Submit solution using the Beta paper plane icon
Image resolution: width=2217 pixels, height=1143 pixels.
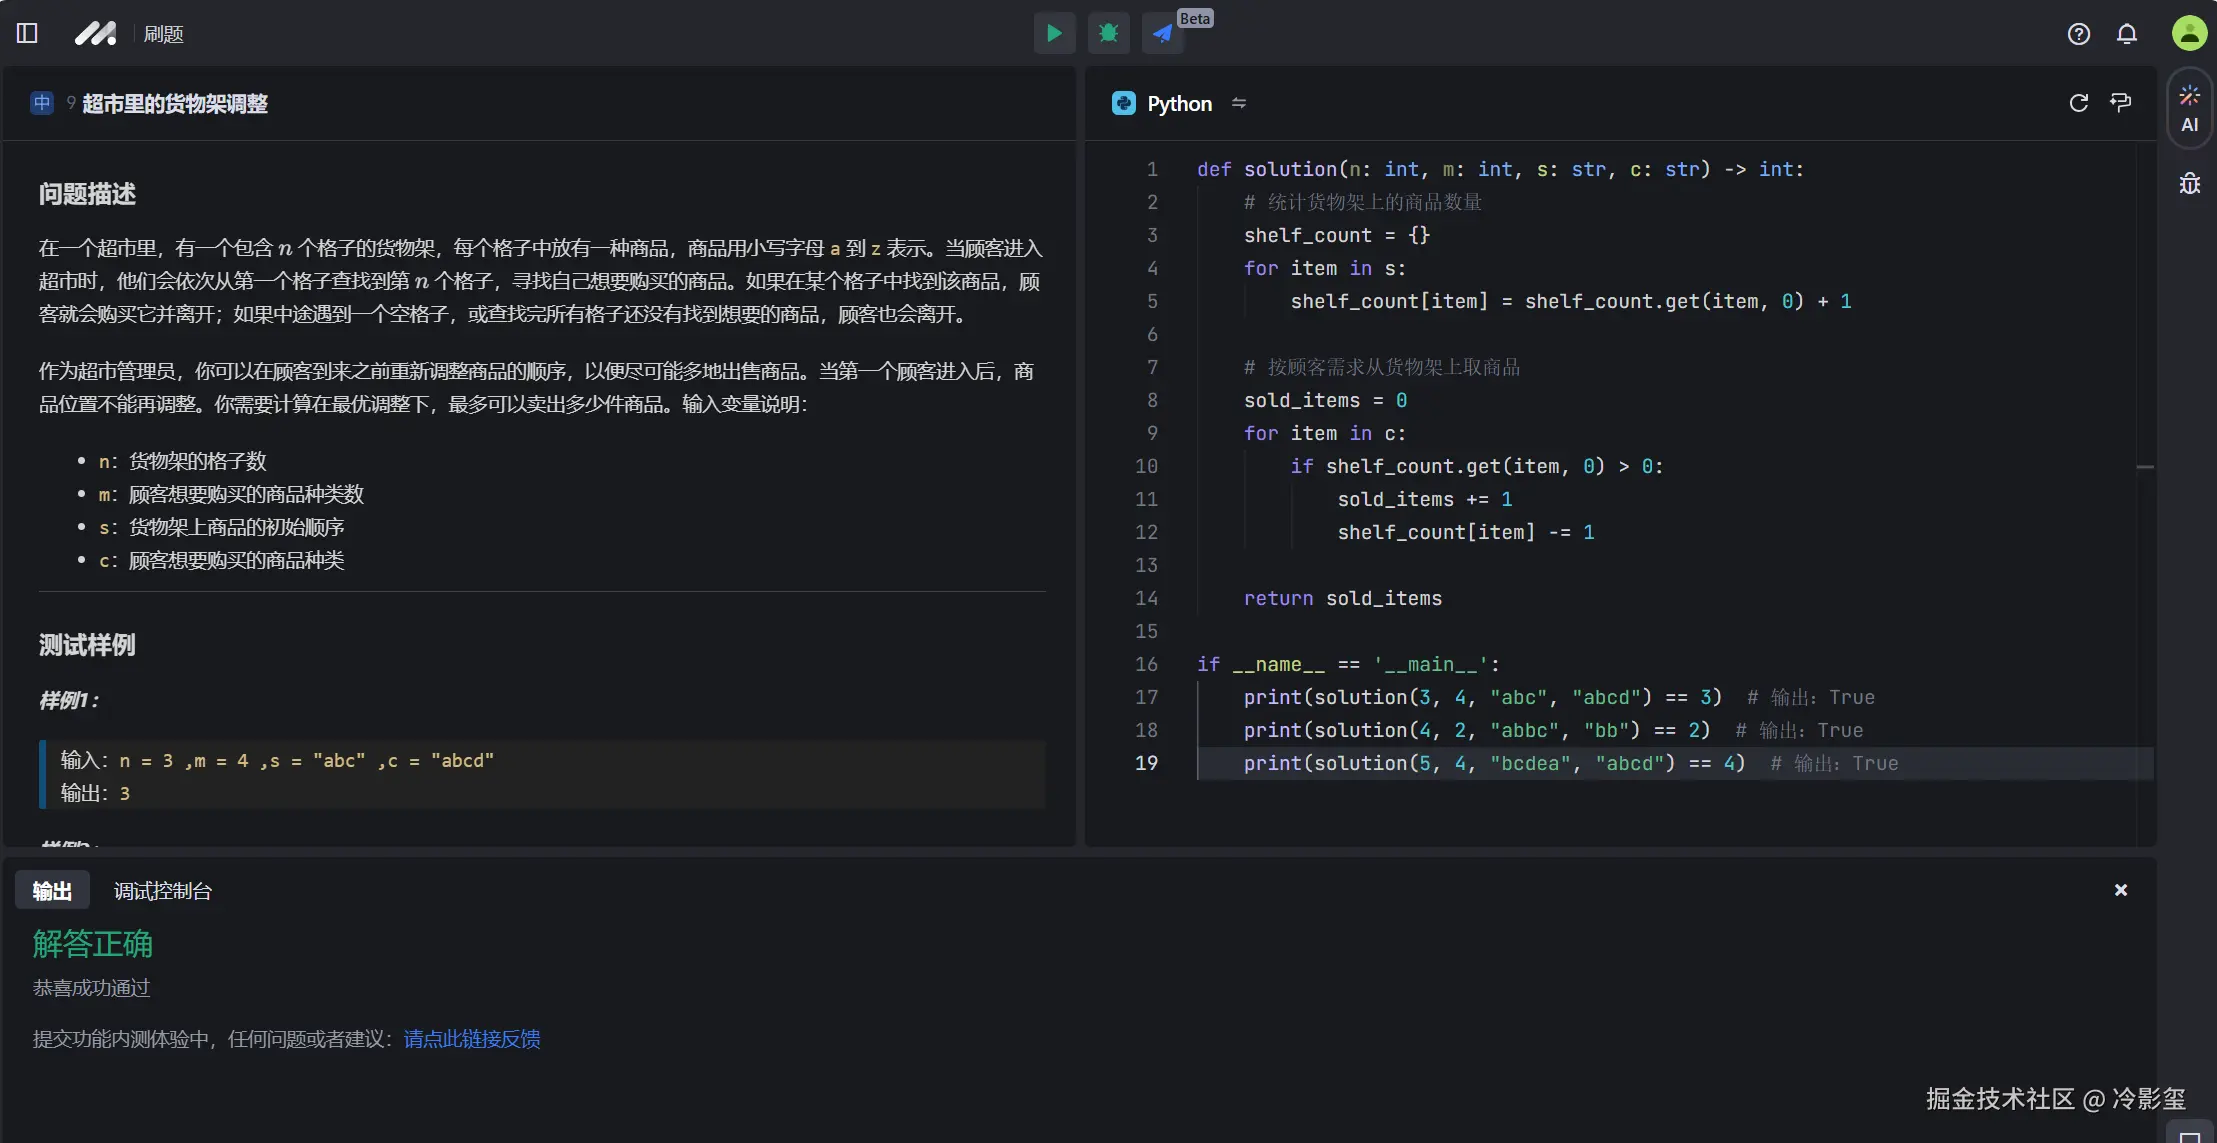pyautogui.click(x=1160, y=32)
